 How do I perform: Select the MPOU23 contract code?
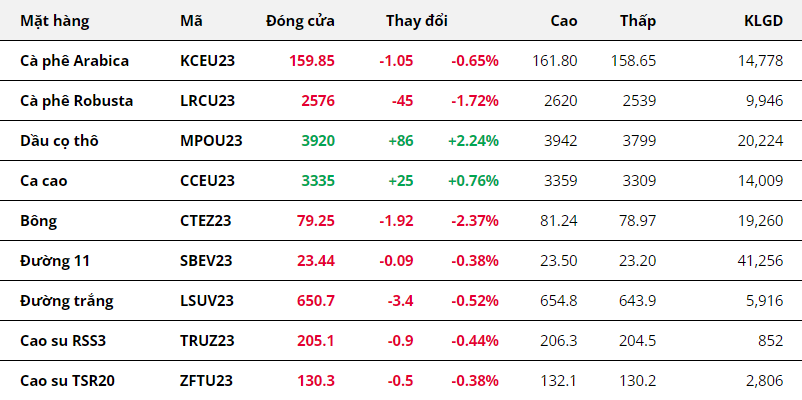(x=211, y=140)
